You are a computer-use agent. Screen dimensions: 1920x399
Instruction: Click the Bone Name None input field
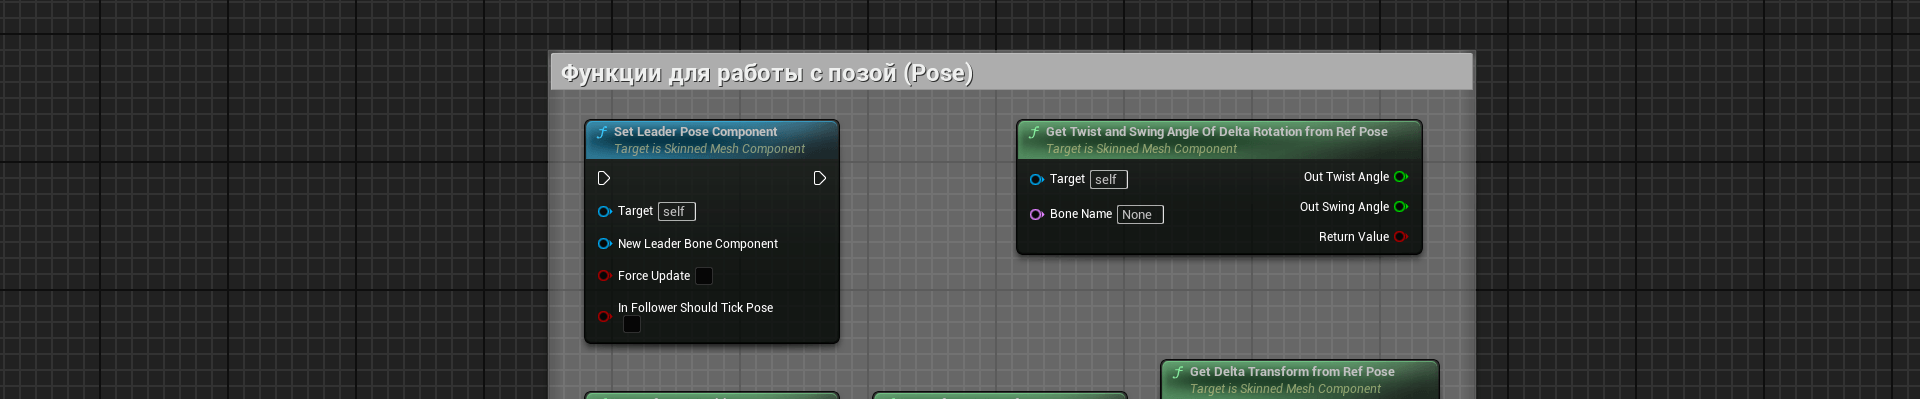(1140, 214)
